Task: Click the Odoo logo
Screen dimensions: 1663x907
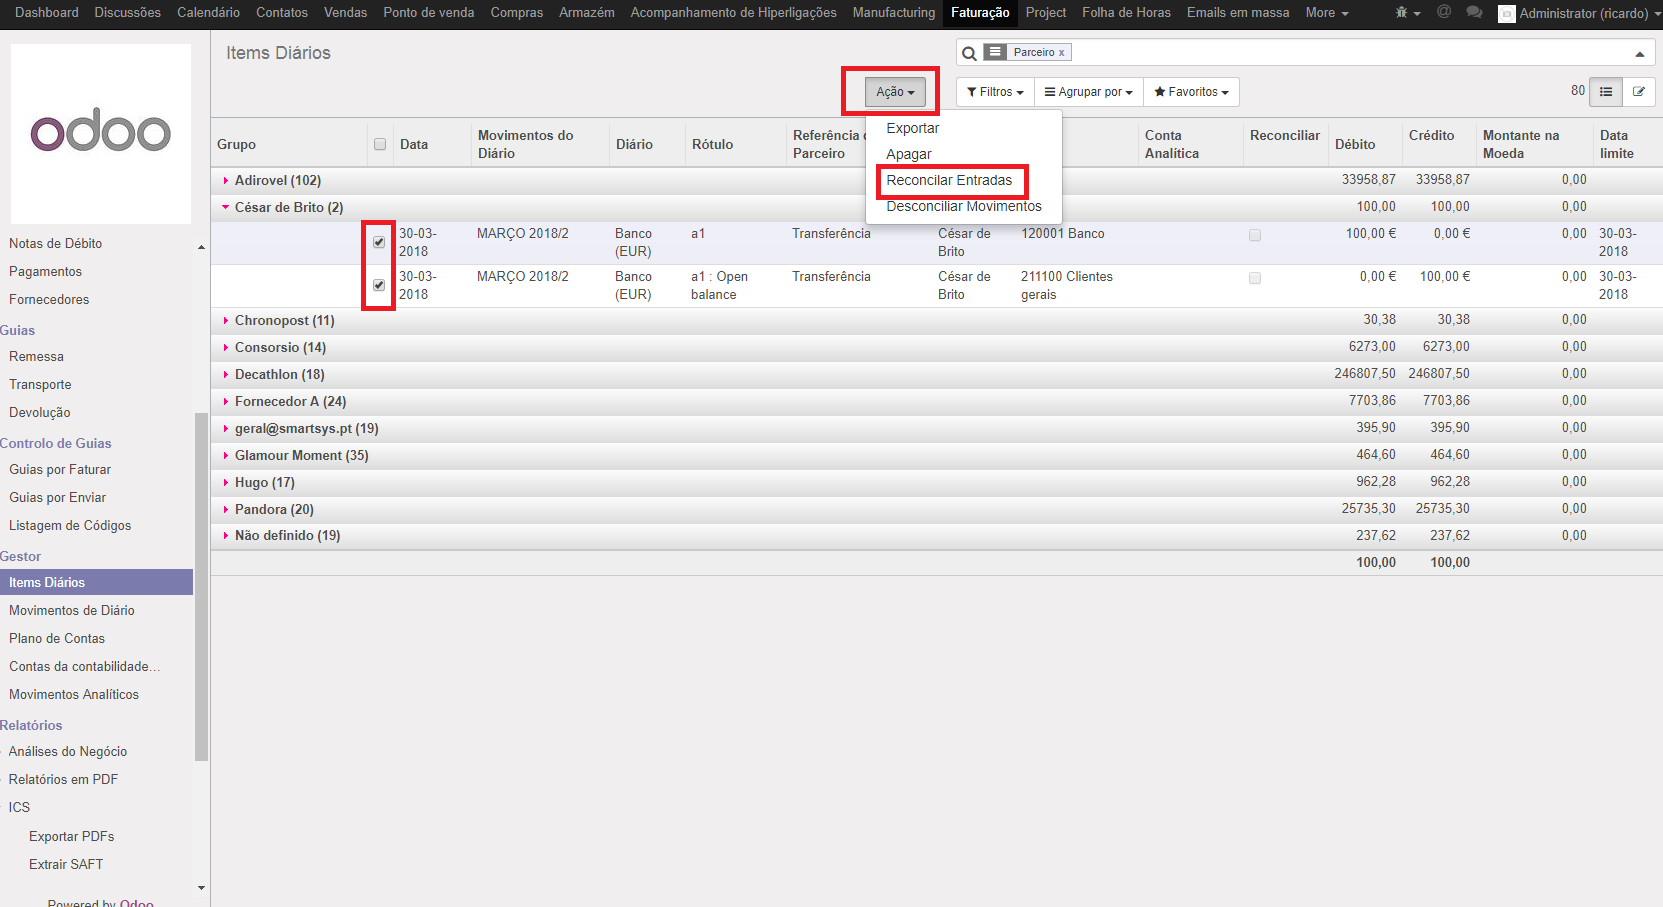Action: click(x=100, y=133)
